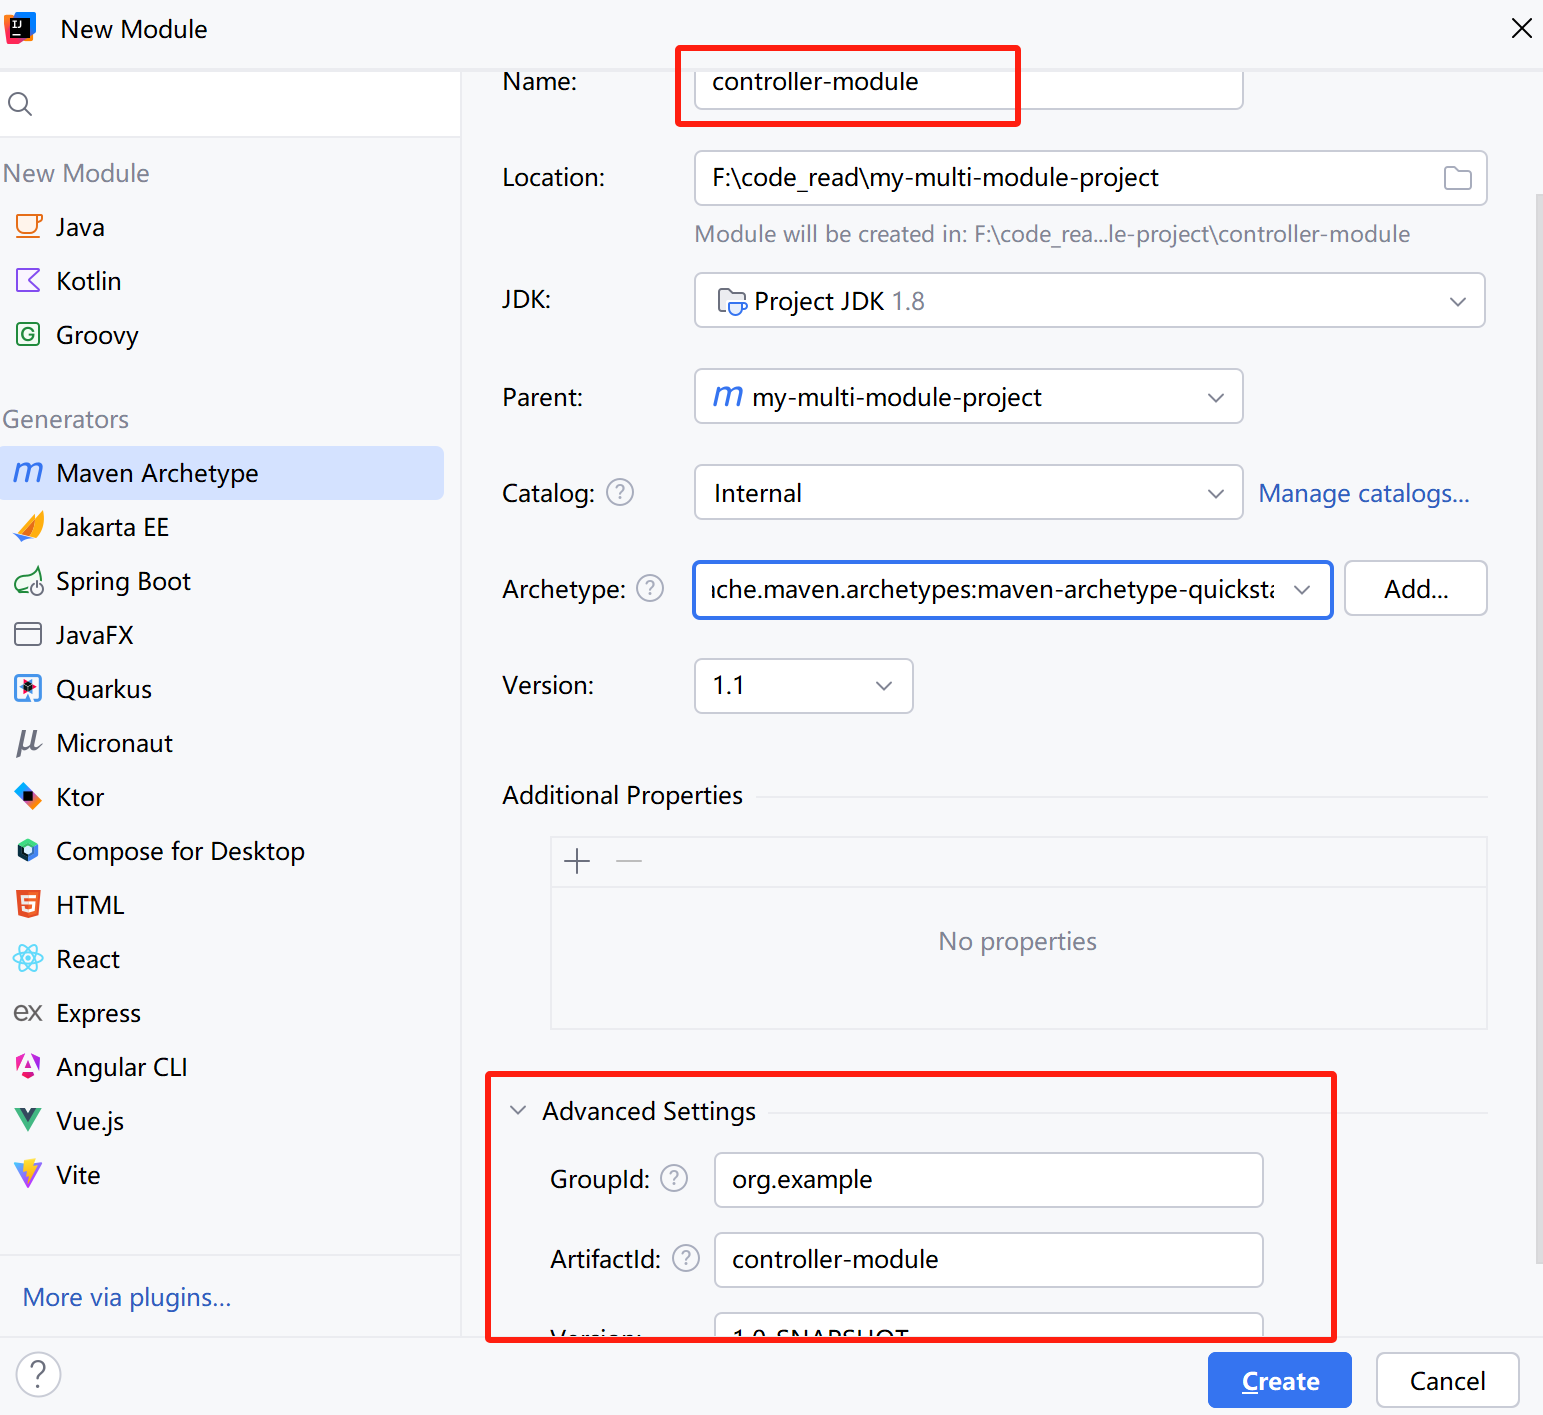Click the Add... archetype button
The image size is (1543, 1415).
1415,589
